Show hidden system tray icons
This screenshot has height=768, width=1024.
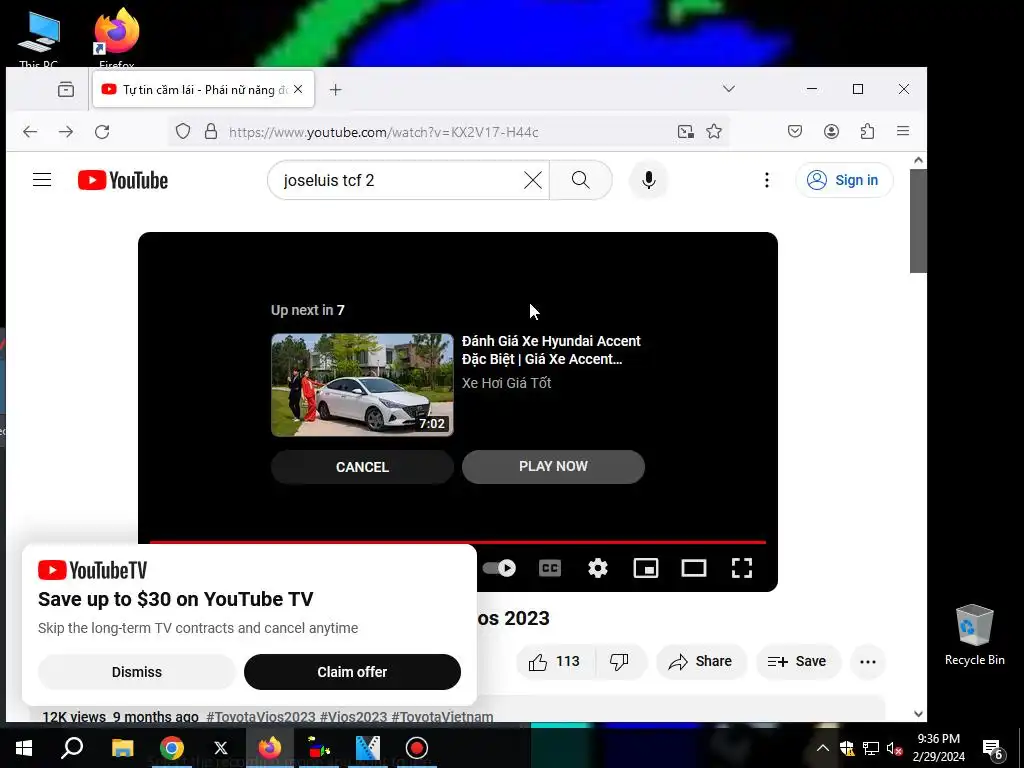pyautogui.click(x=823, y=748)
